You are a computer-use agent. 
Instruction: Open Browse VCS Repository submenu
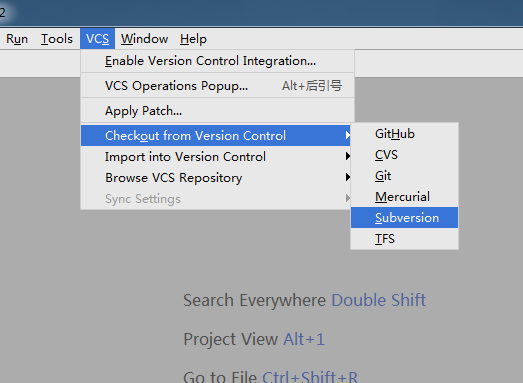(216, 178)
